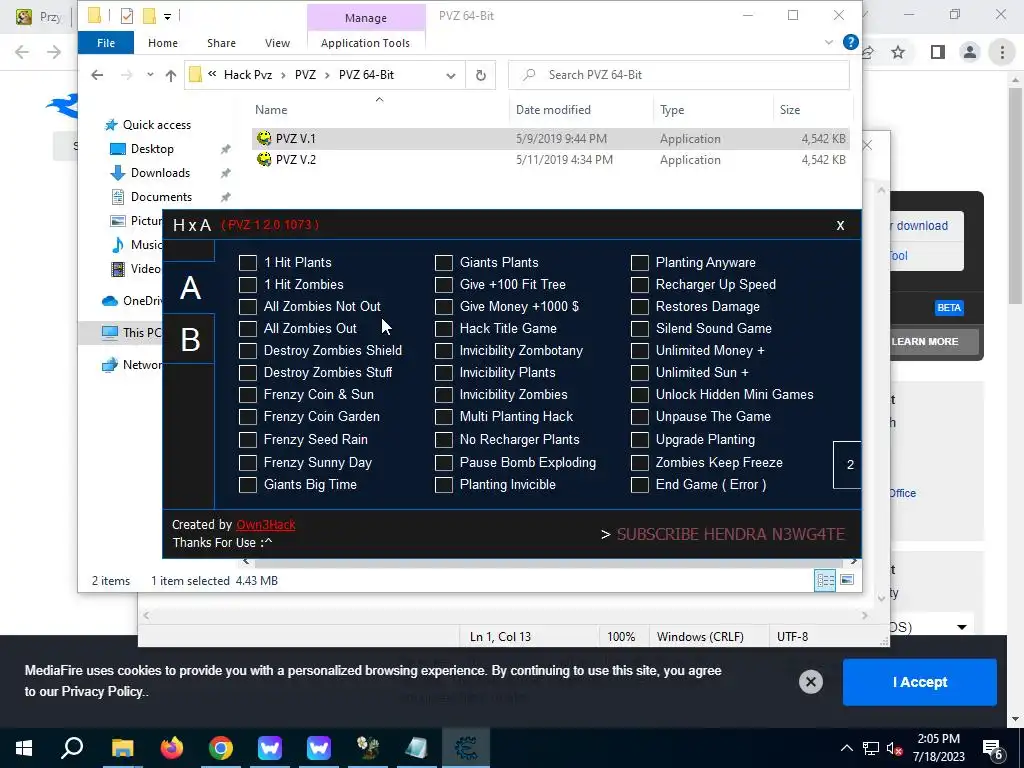This screenshot has width=1024, height=768.
Task: Click Hack Pvz in breadcrumb path
Action: [x=248, y=75]
